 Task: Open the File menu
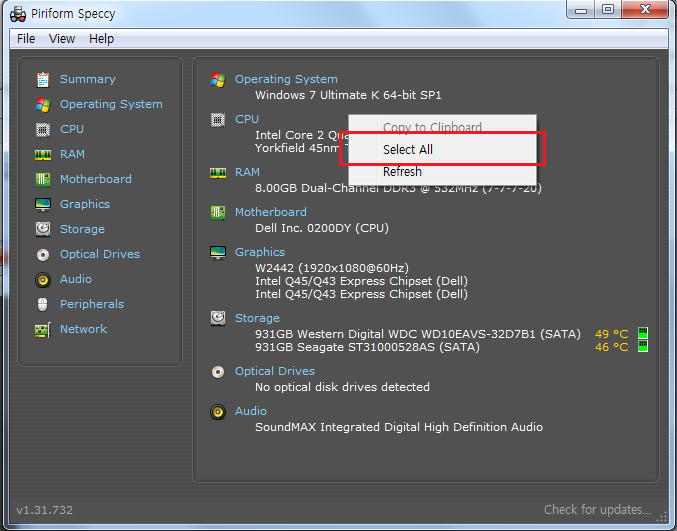[26, 39]
